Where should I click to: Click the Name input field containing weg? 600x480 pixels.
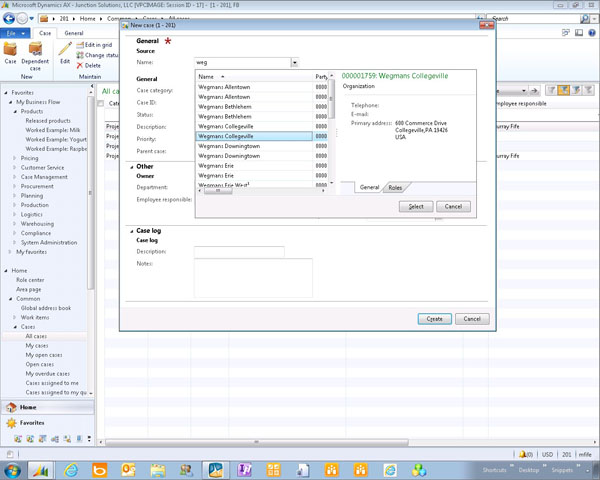point(243,62)
